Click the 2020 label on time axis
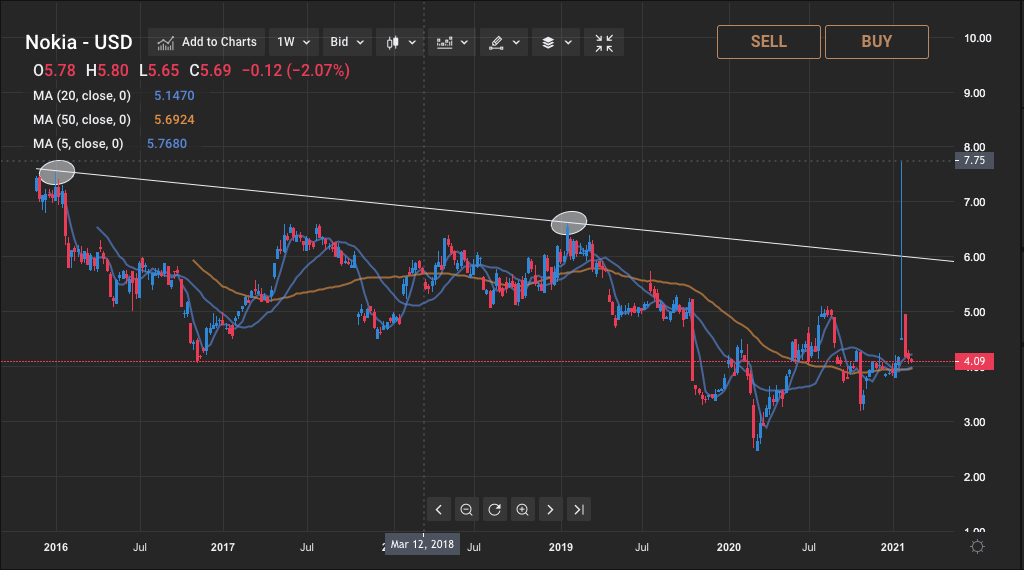The width and height of the screenshot is (1024, 570). 729,547
